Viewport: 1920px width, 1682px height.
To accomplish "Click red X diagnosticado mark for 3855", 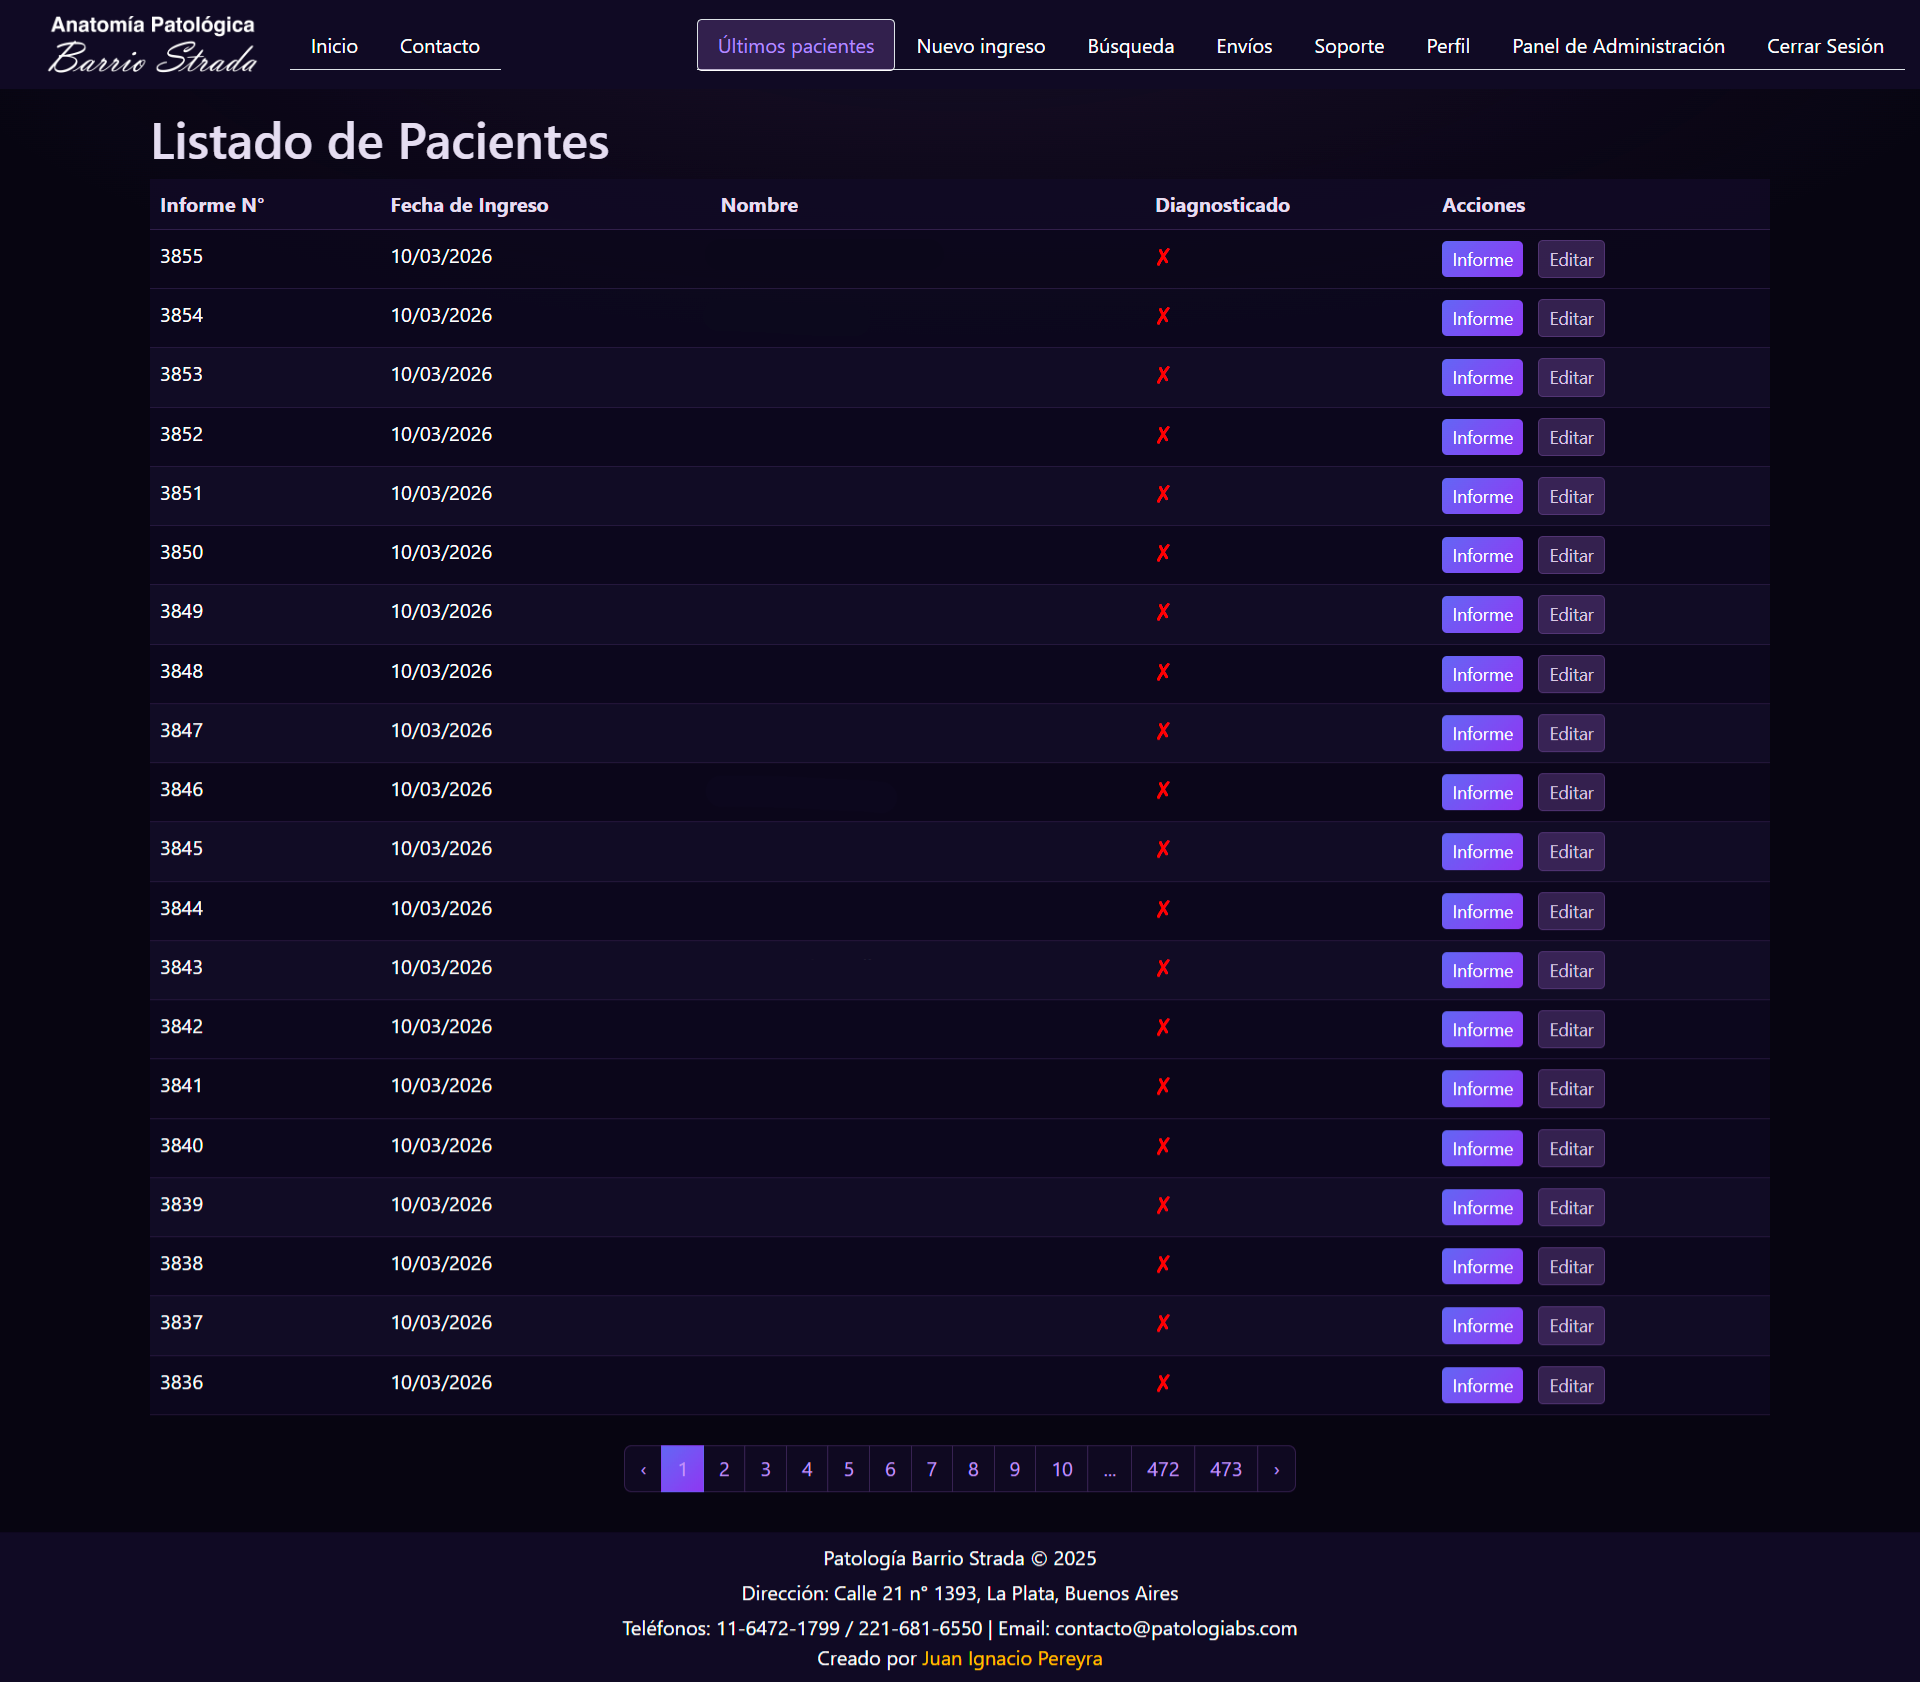I will pyautogui.click(x=1163, y=257).
